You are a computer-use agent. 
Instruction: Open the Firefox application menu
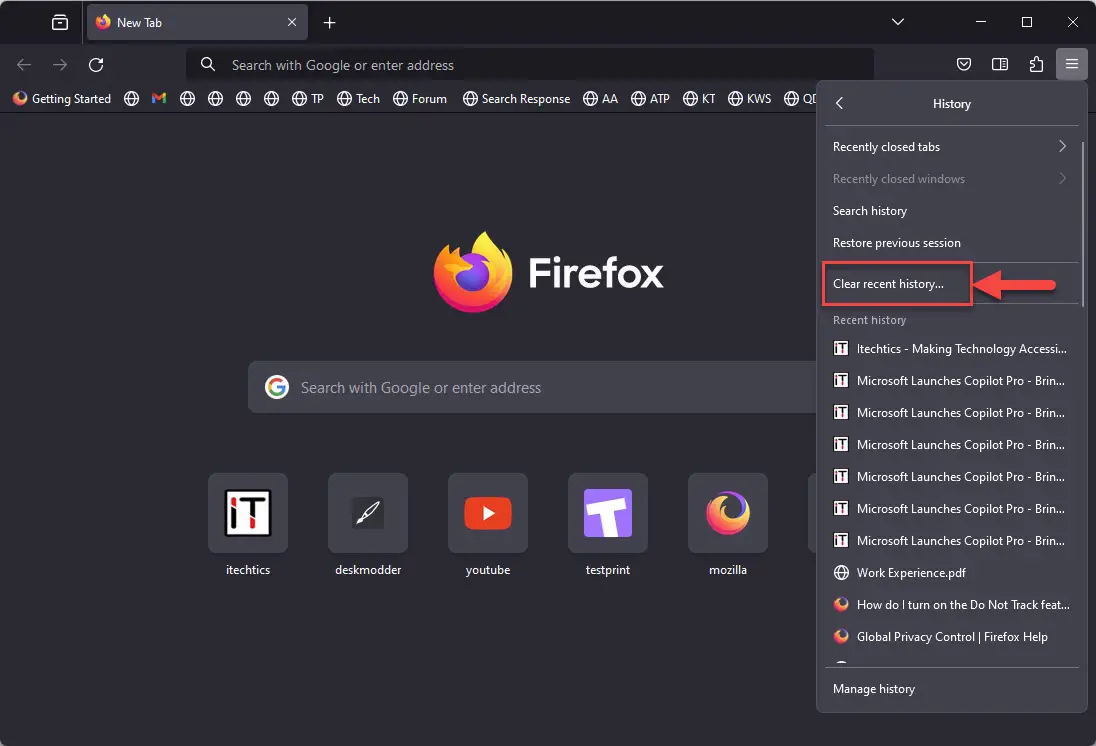[1071, 64]
